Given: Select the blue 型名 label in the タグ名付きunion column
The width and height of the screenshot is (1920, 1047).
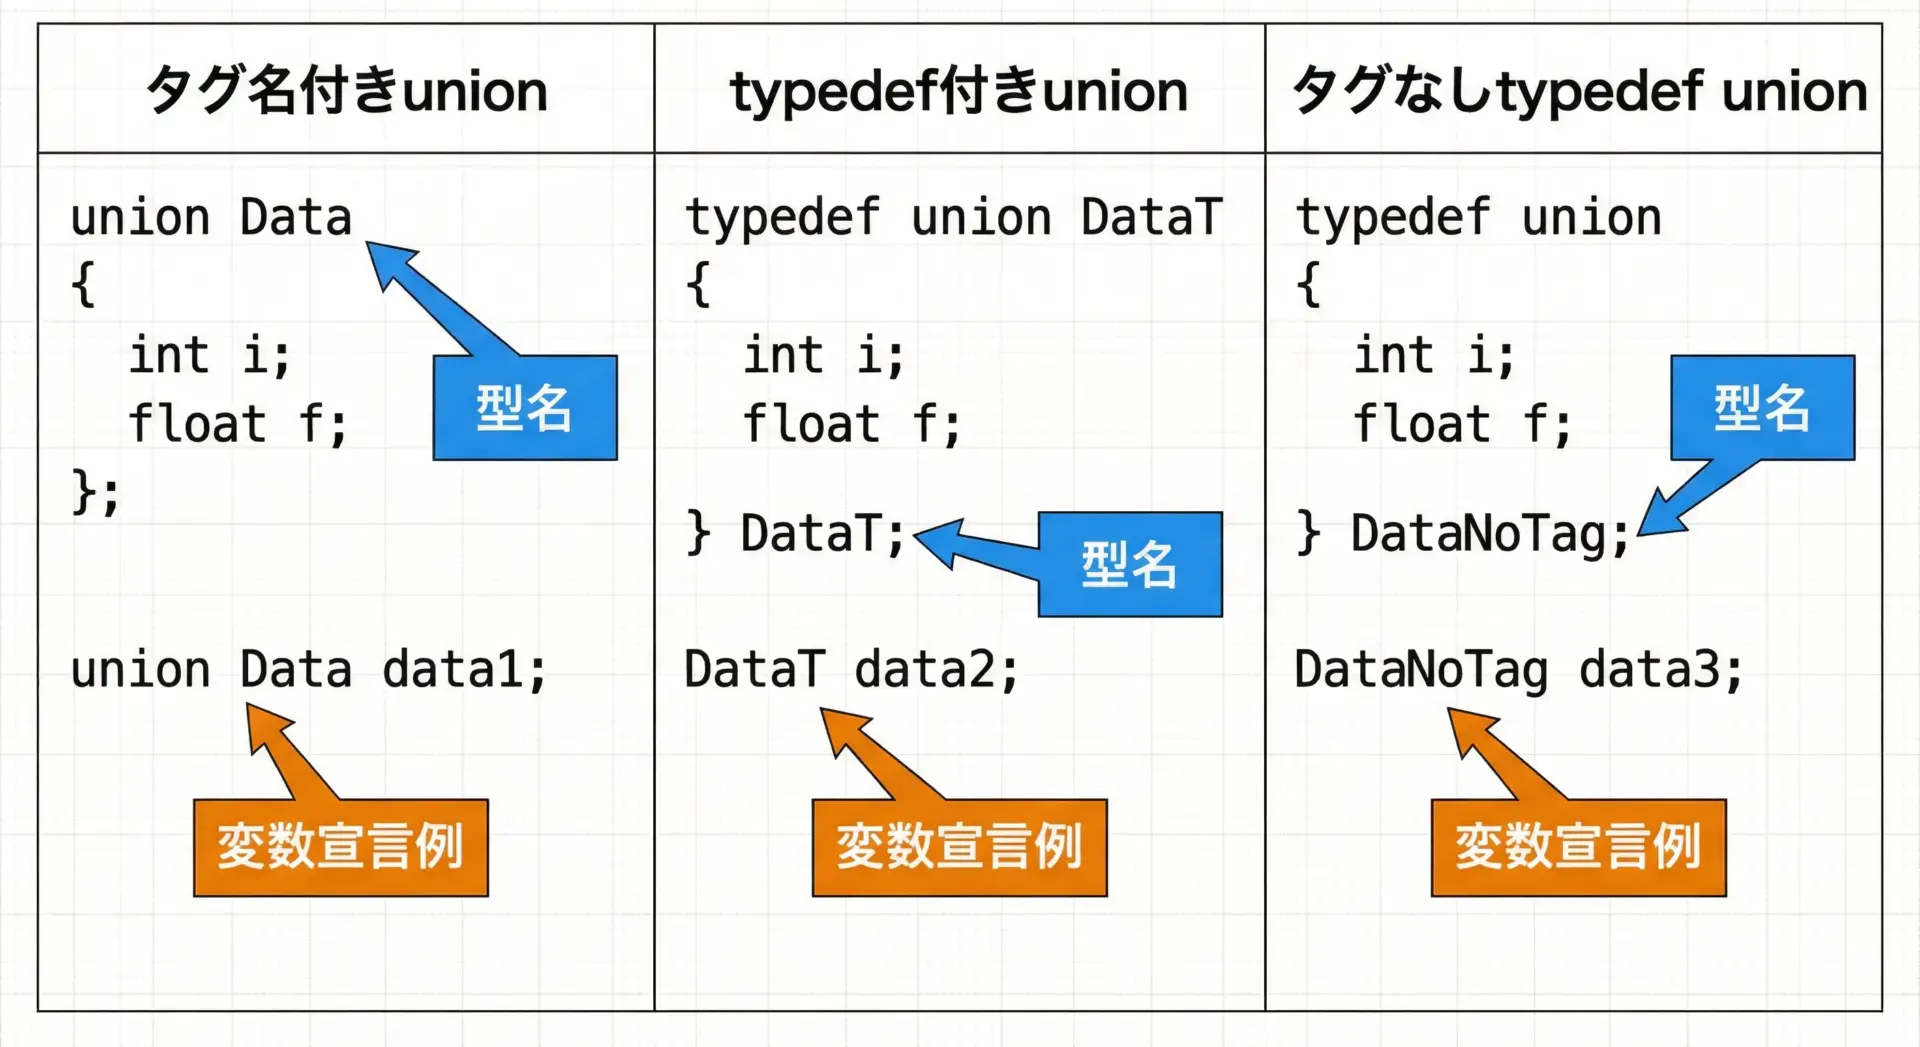Looking at the screenshot, I should (525, 408).
